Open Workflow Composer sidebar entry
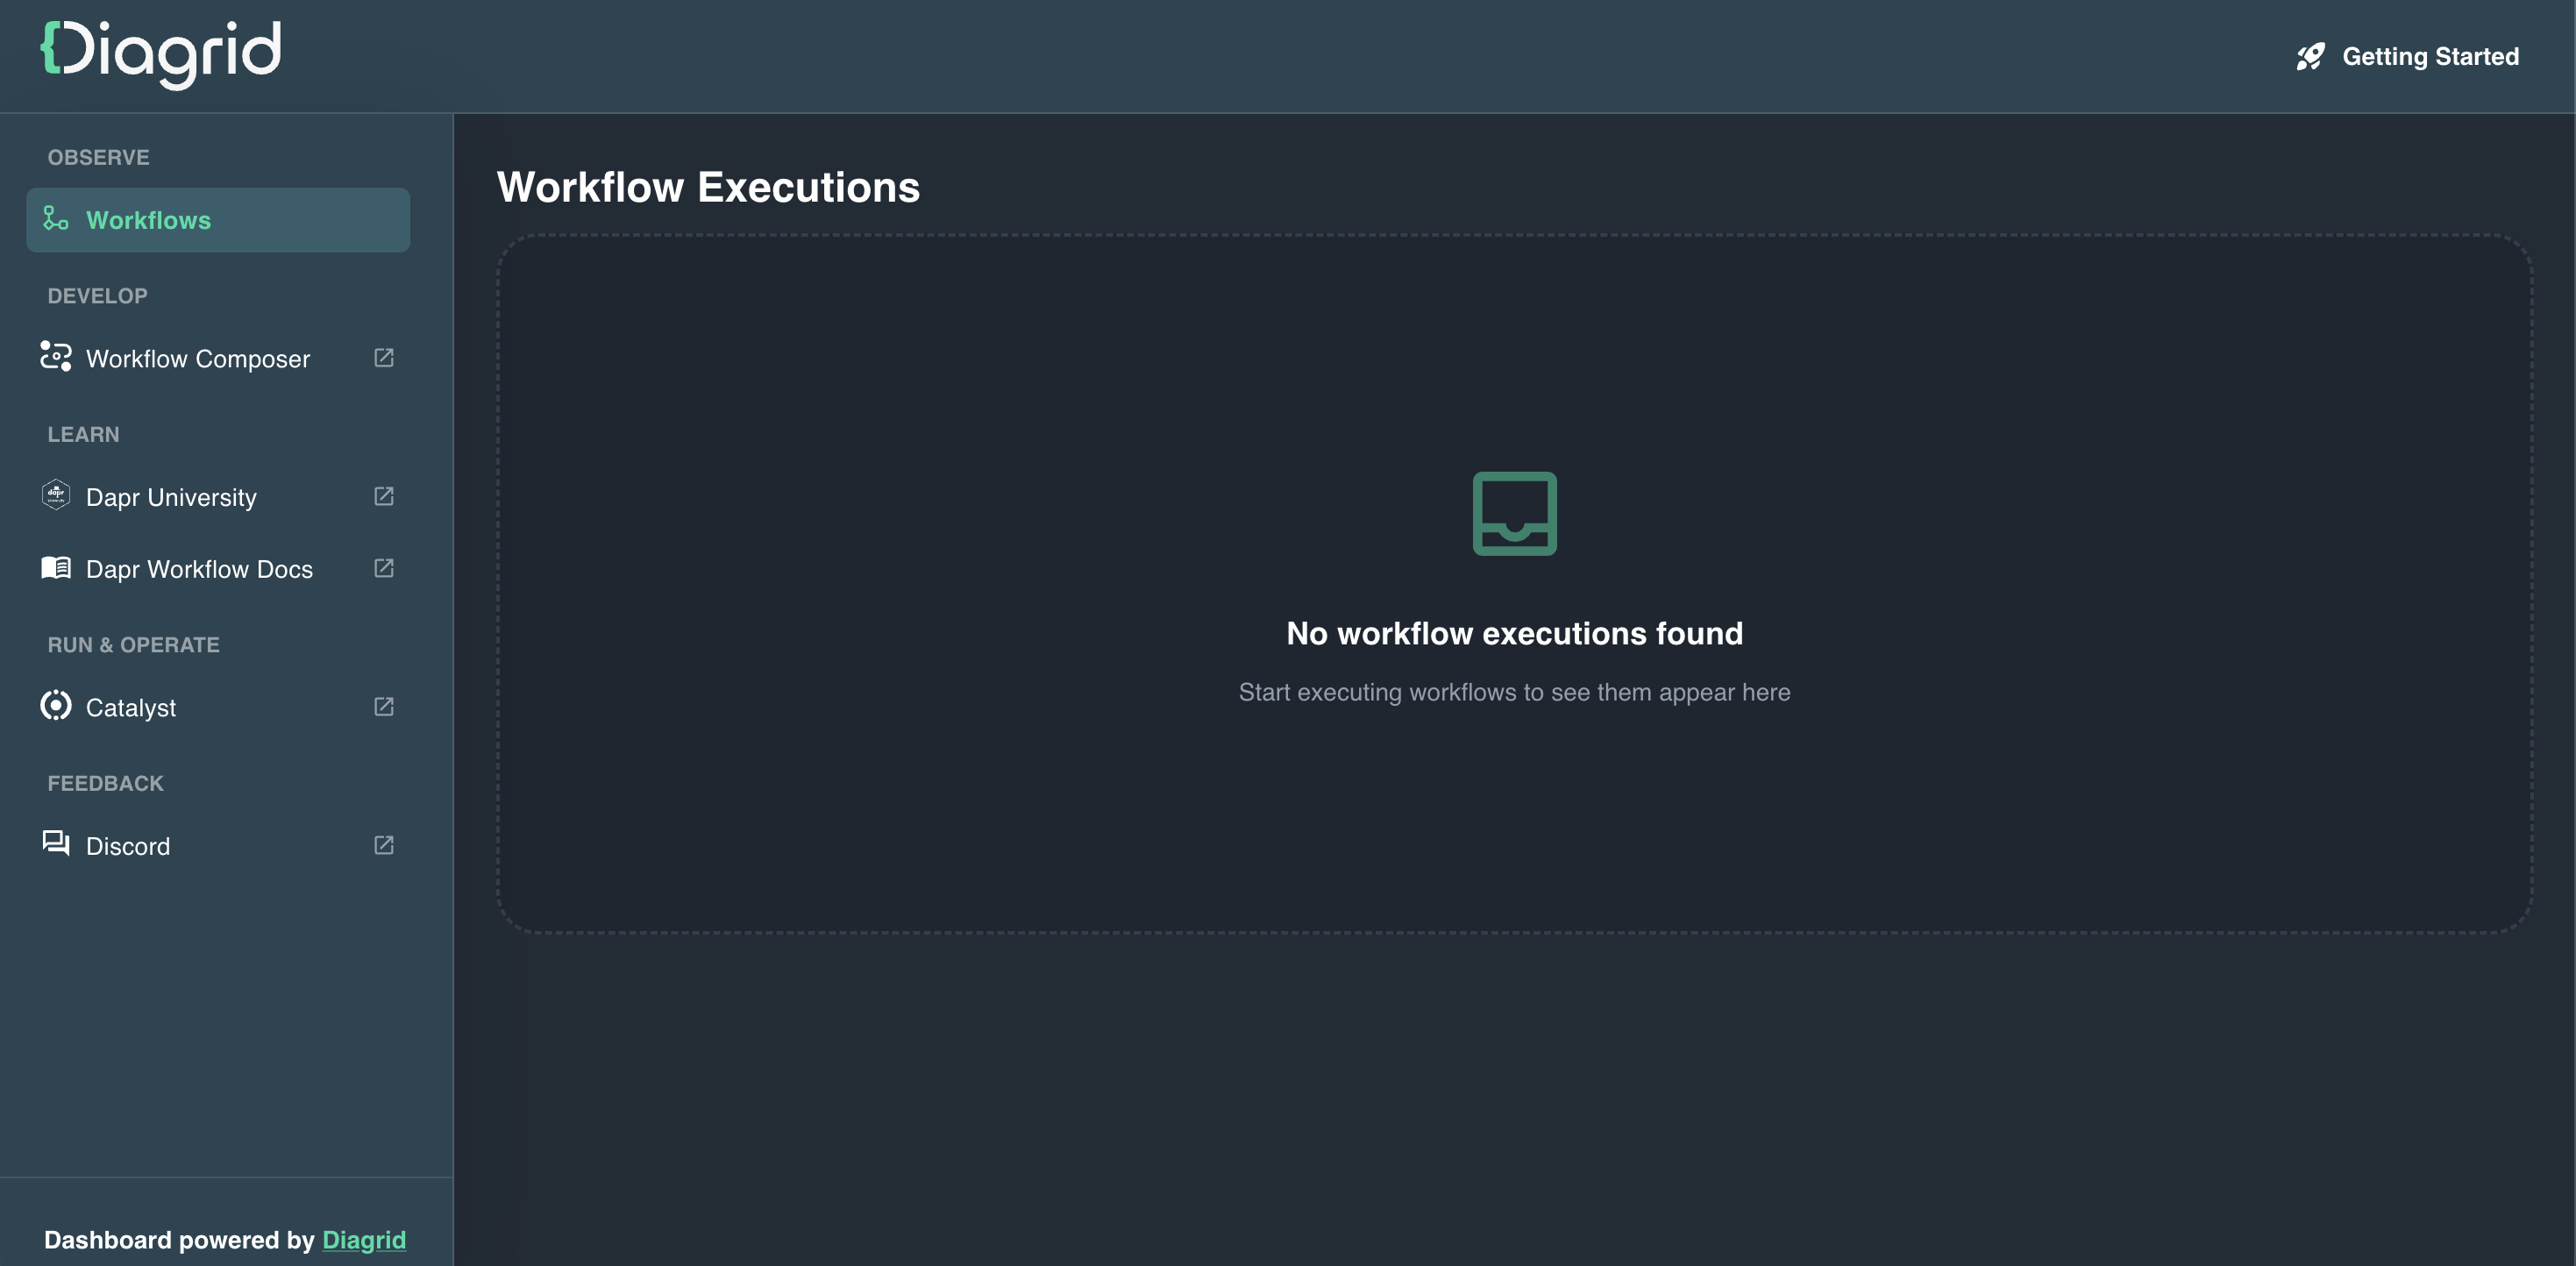 tap(198, 359)
